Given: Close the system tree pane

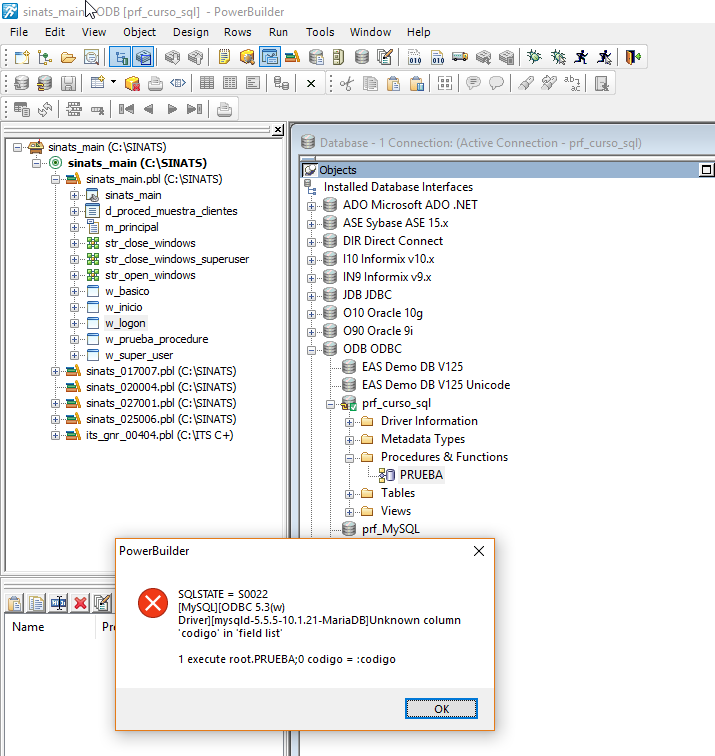Looking at the screenshot, I should 278,130.
